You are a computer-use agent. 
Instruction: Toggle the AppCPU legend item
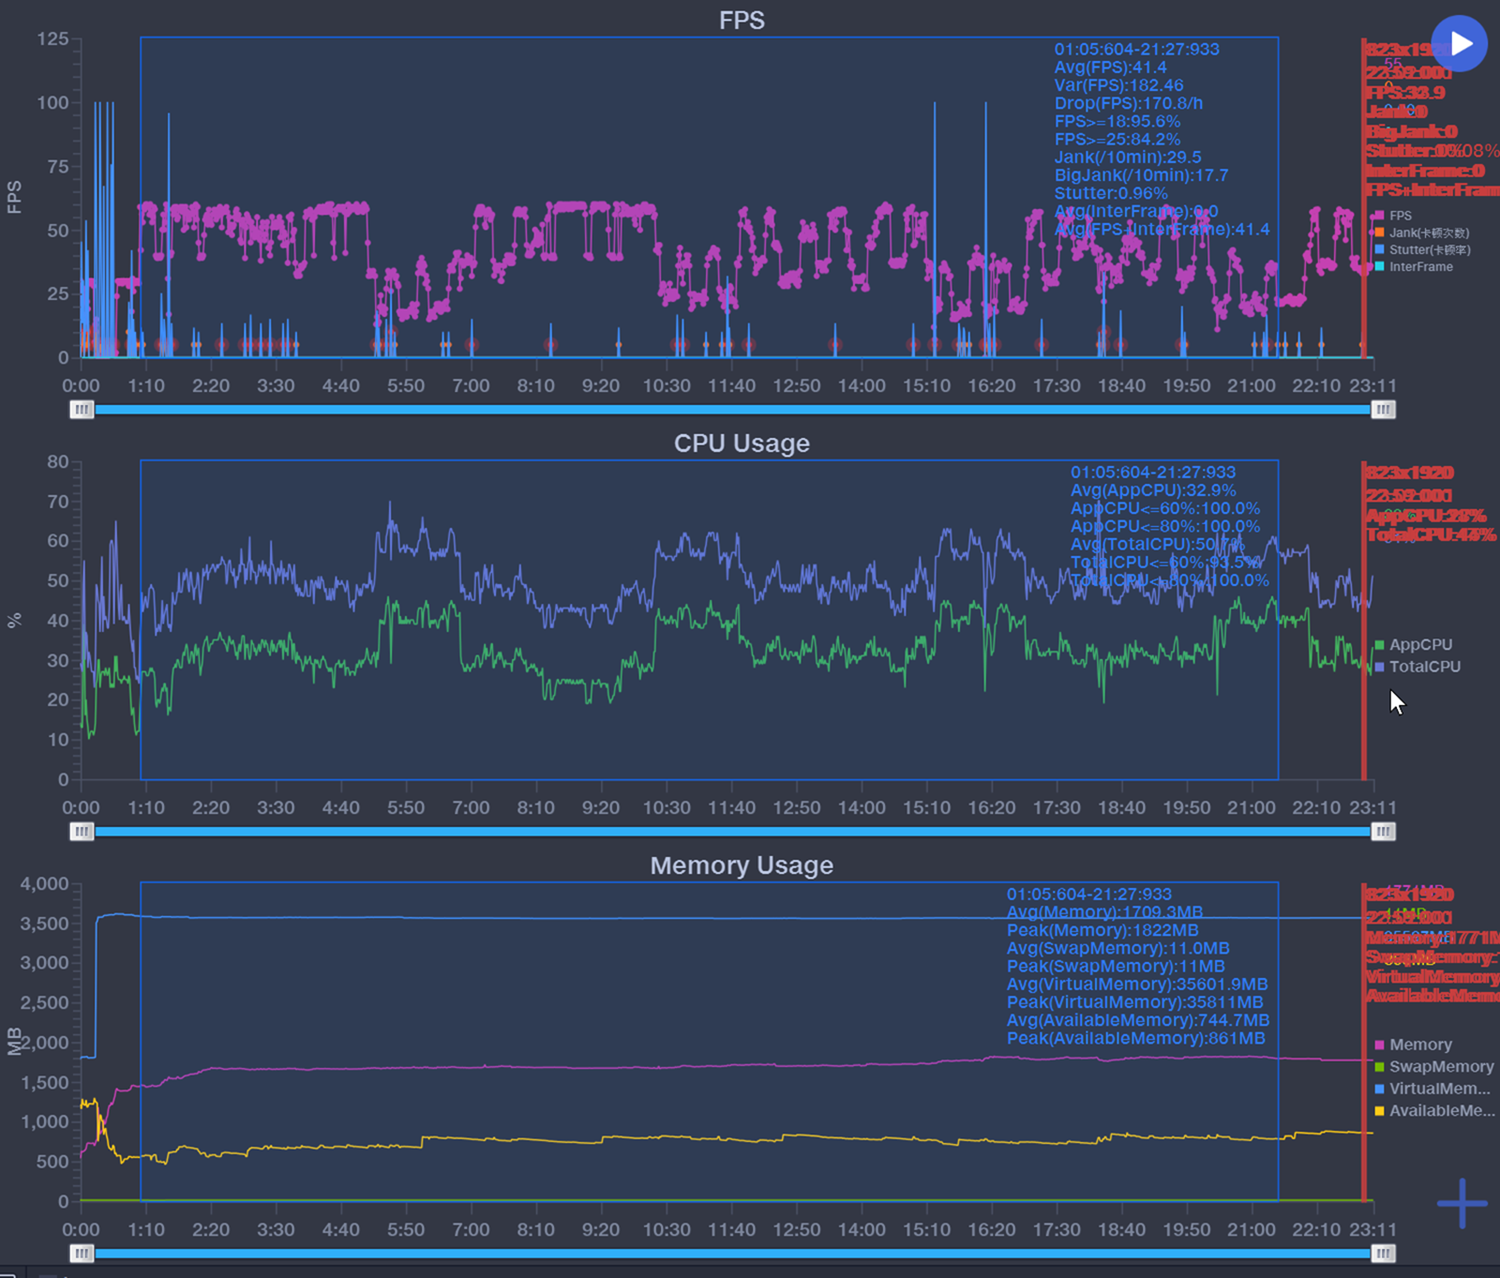(1419, 645)
